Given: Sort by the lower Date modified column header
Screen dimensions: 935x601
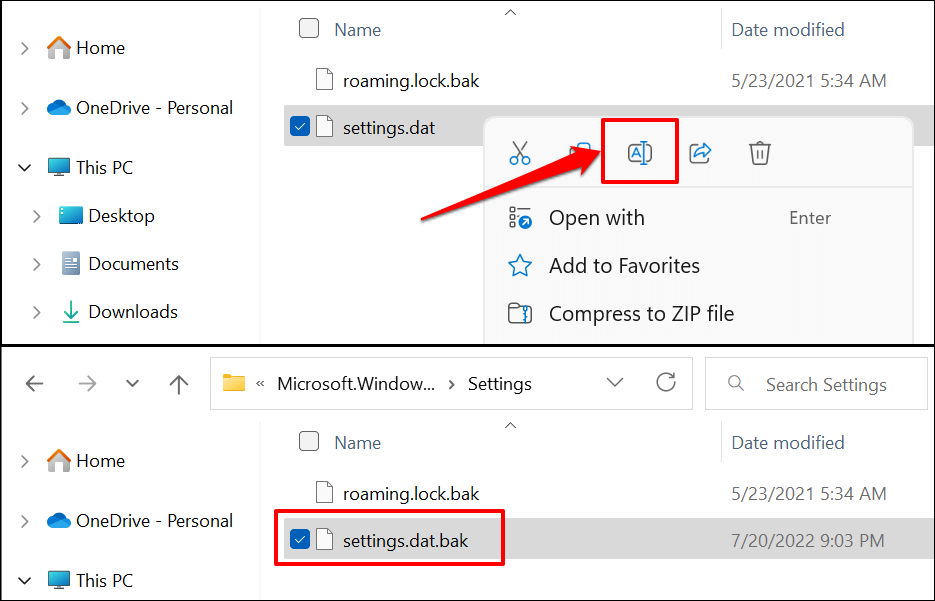Looking at the screenshot, I should (x=787, y=442).
